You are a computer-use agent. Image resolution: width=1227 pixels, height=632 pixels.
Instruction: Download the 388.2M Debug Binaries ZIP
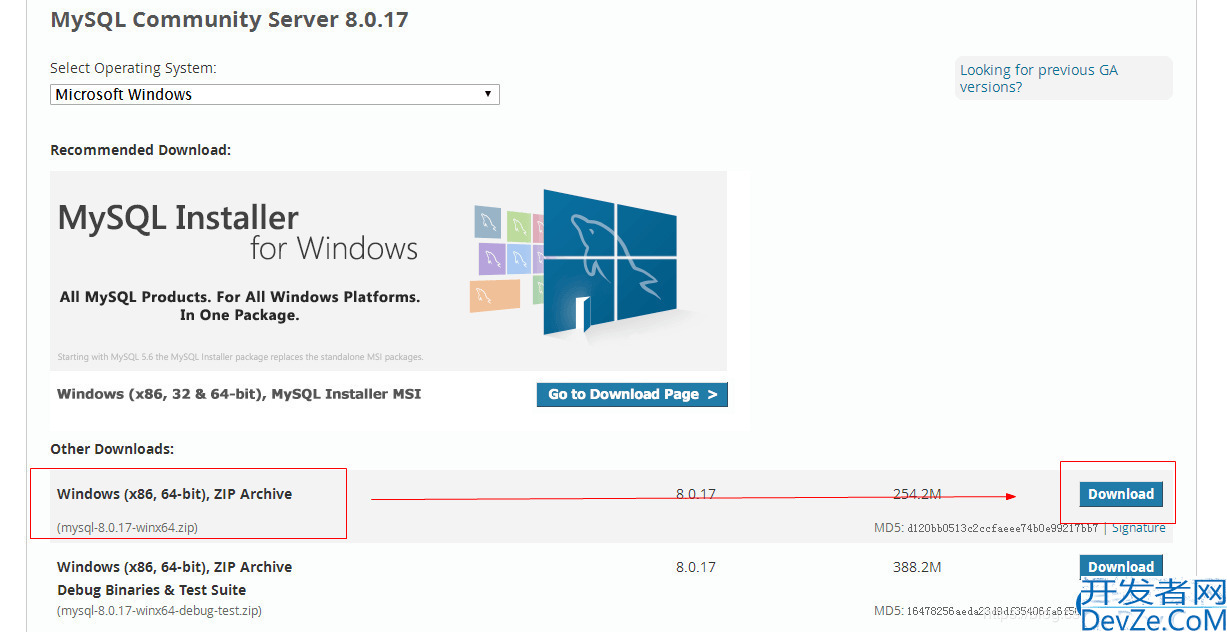click(x=1120, y=566)
